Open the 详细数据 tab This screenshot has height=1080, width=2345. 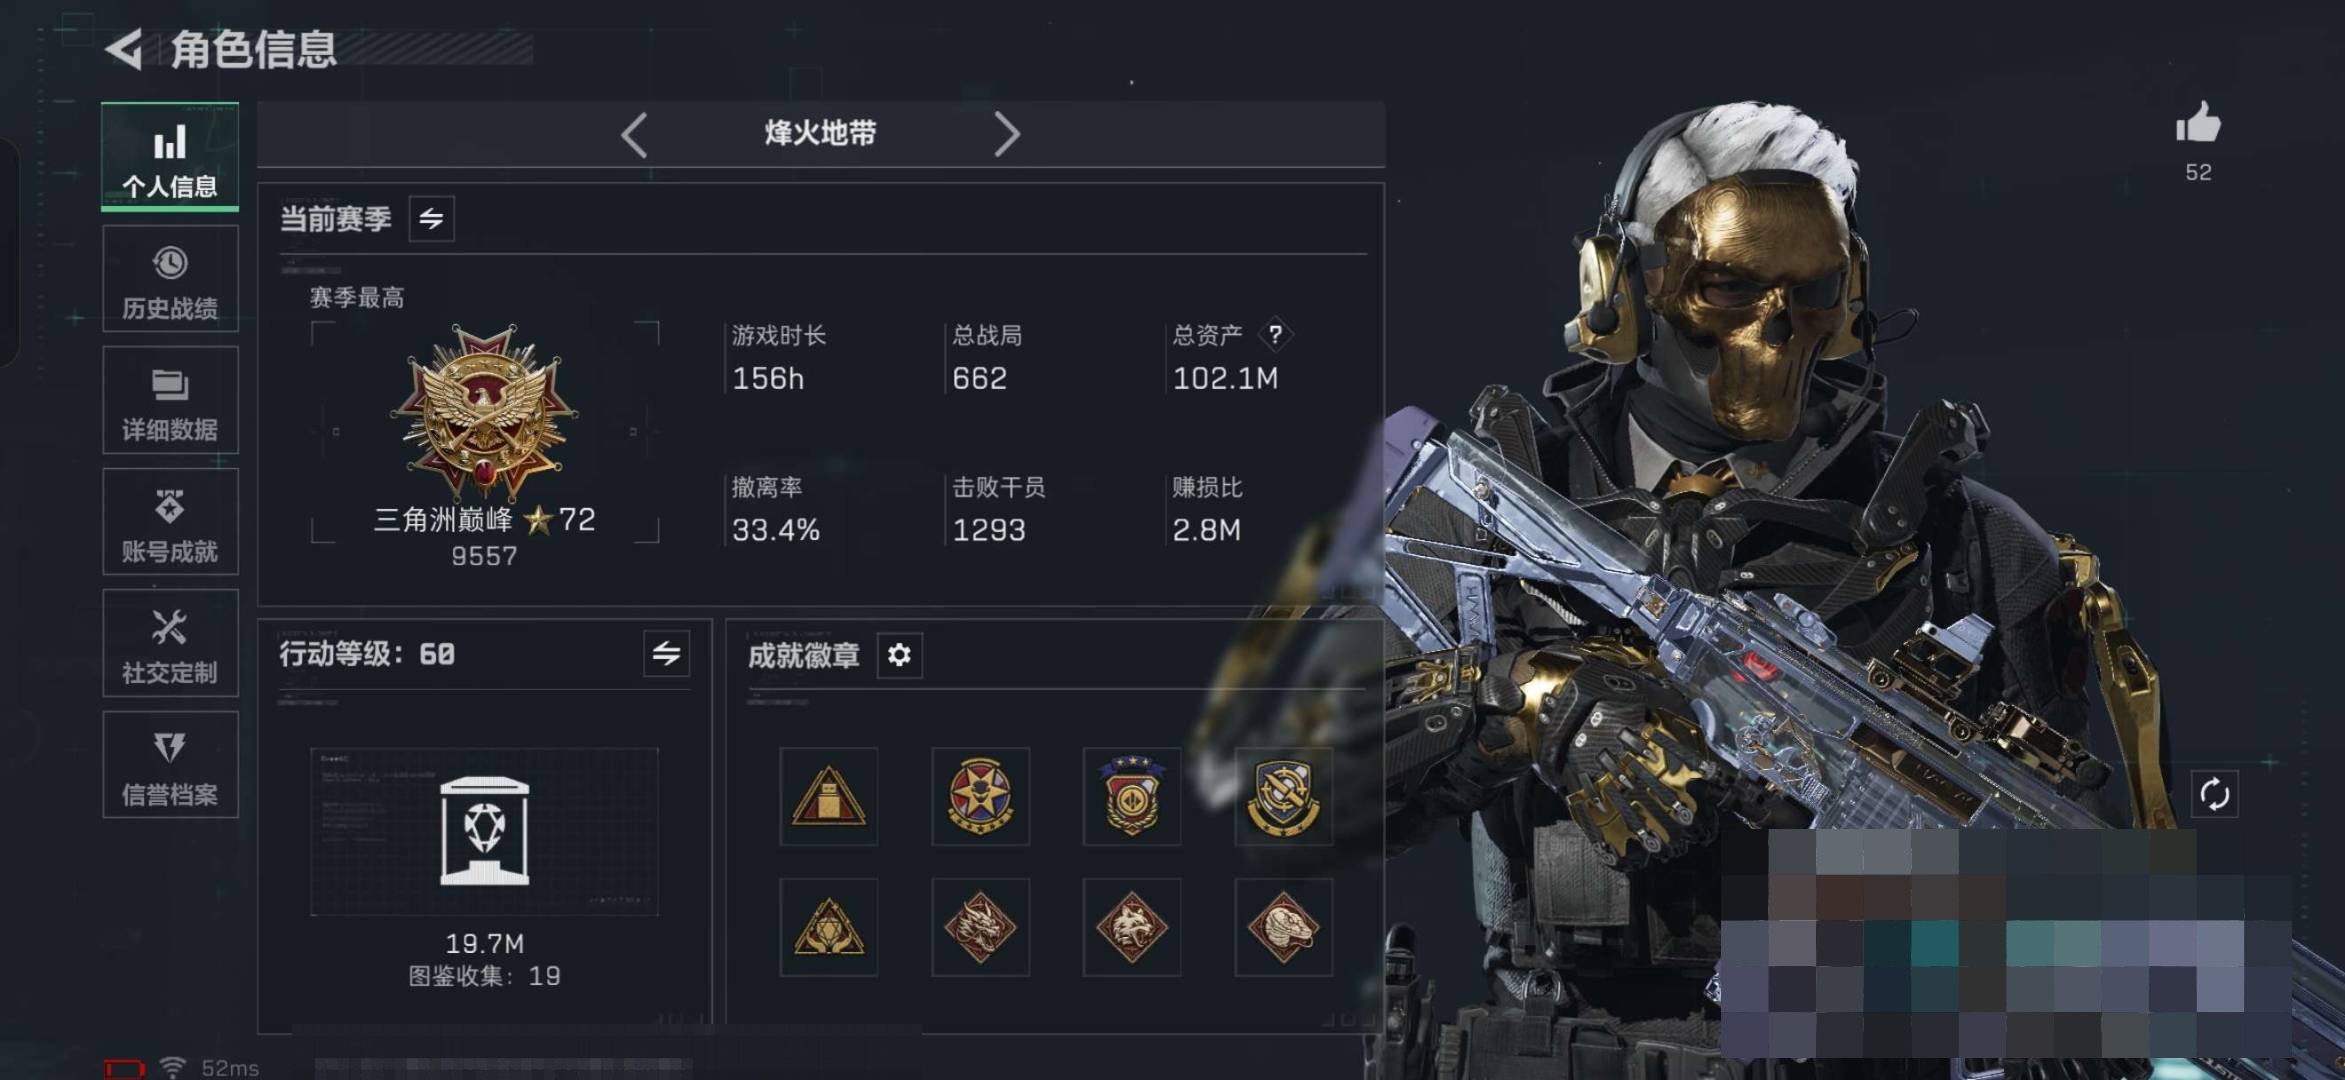tap(170, 400)
